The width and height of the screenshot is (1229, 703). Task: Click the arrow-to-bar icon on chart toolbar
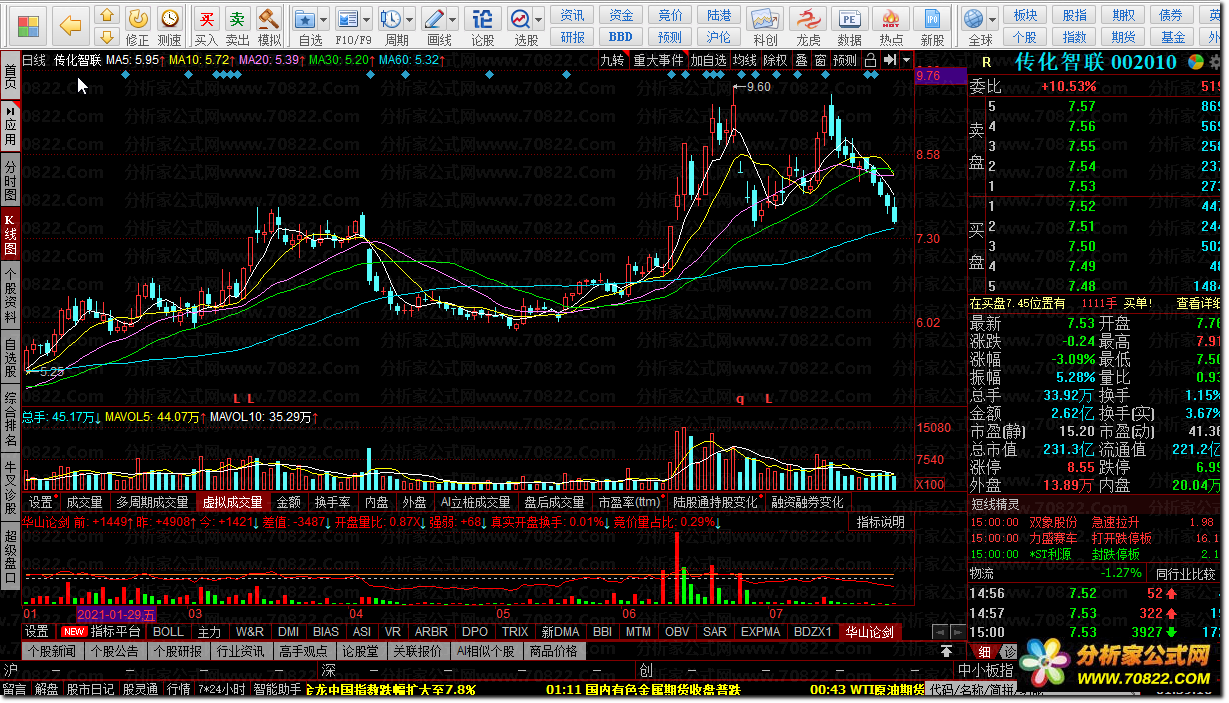[889, 60]
